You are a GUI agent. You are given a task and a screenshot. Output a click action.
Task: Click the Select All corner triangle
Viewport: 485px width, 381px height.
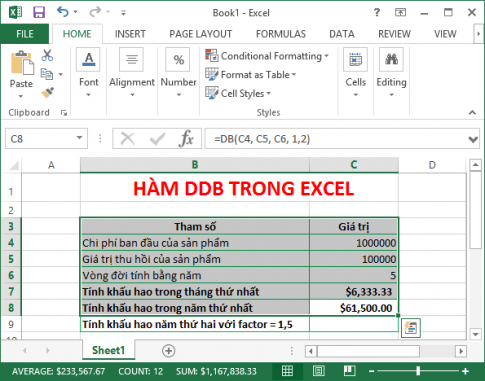click(13, 165)
